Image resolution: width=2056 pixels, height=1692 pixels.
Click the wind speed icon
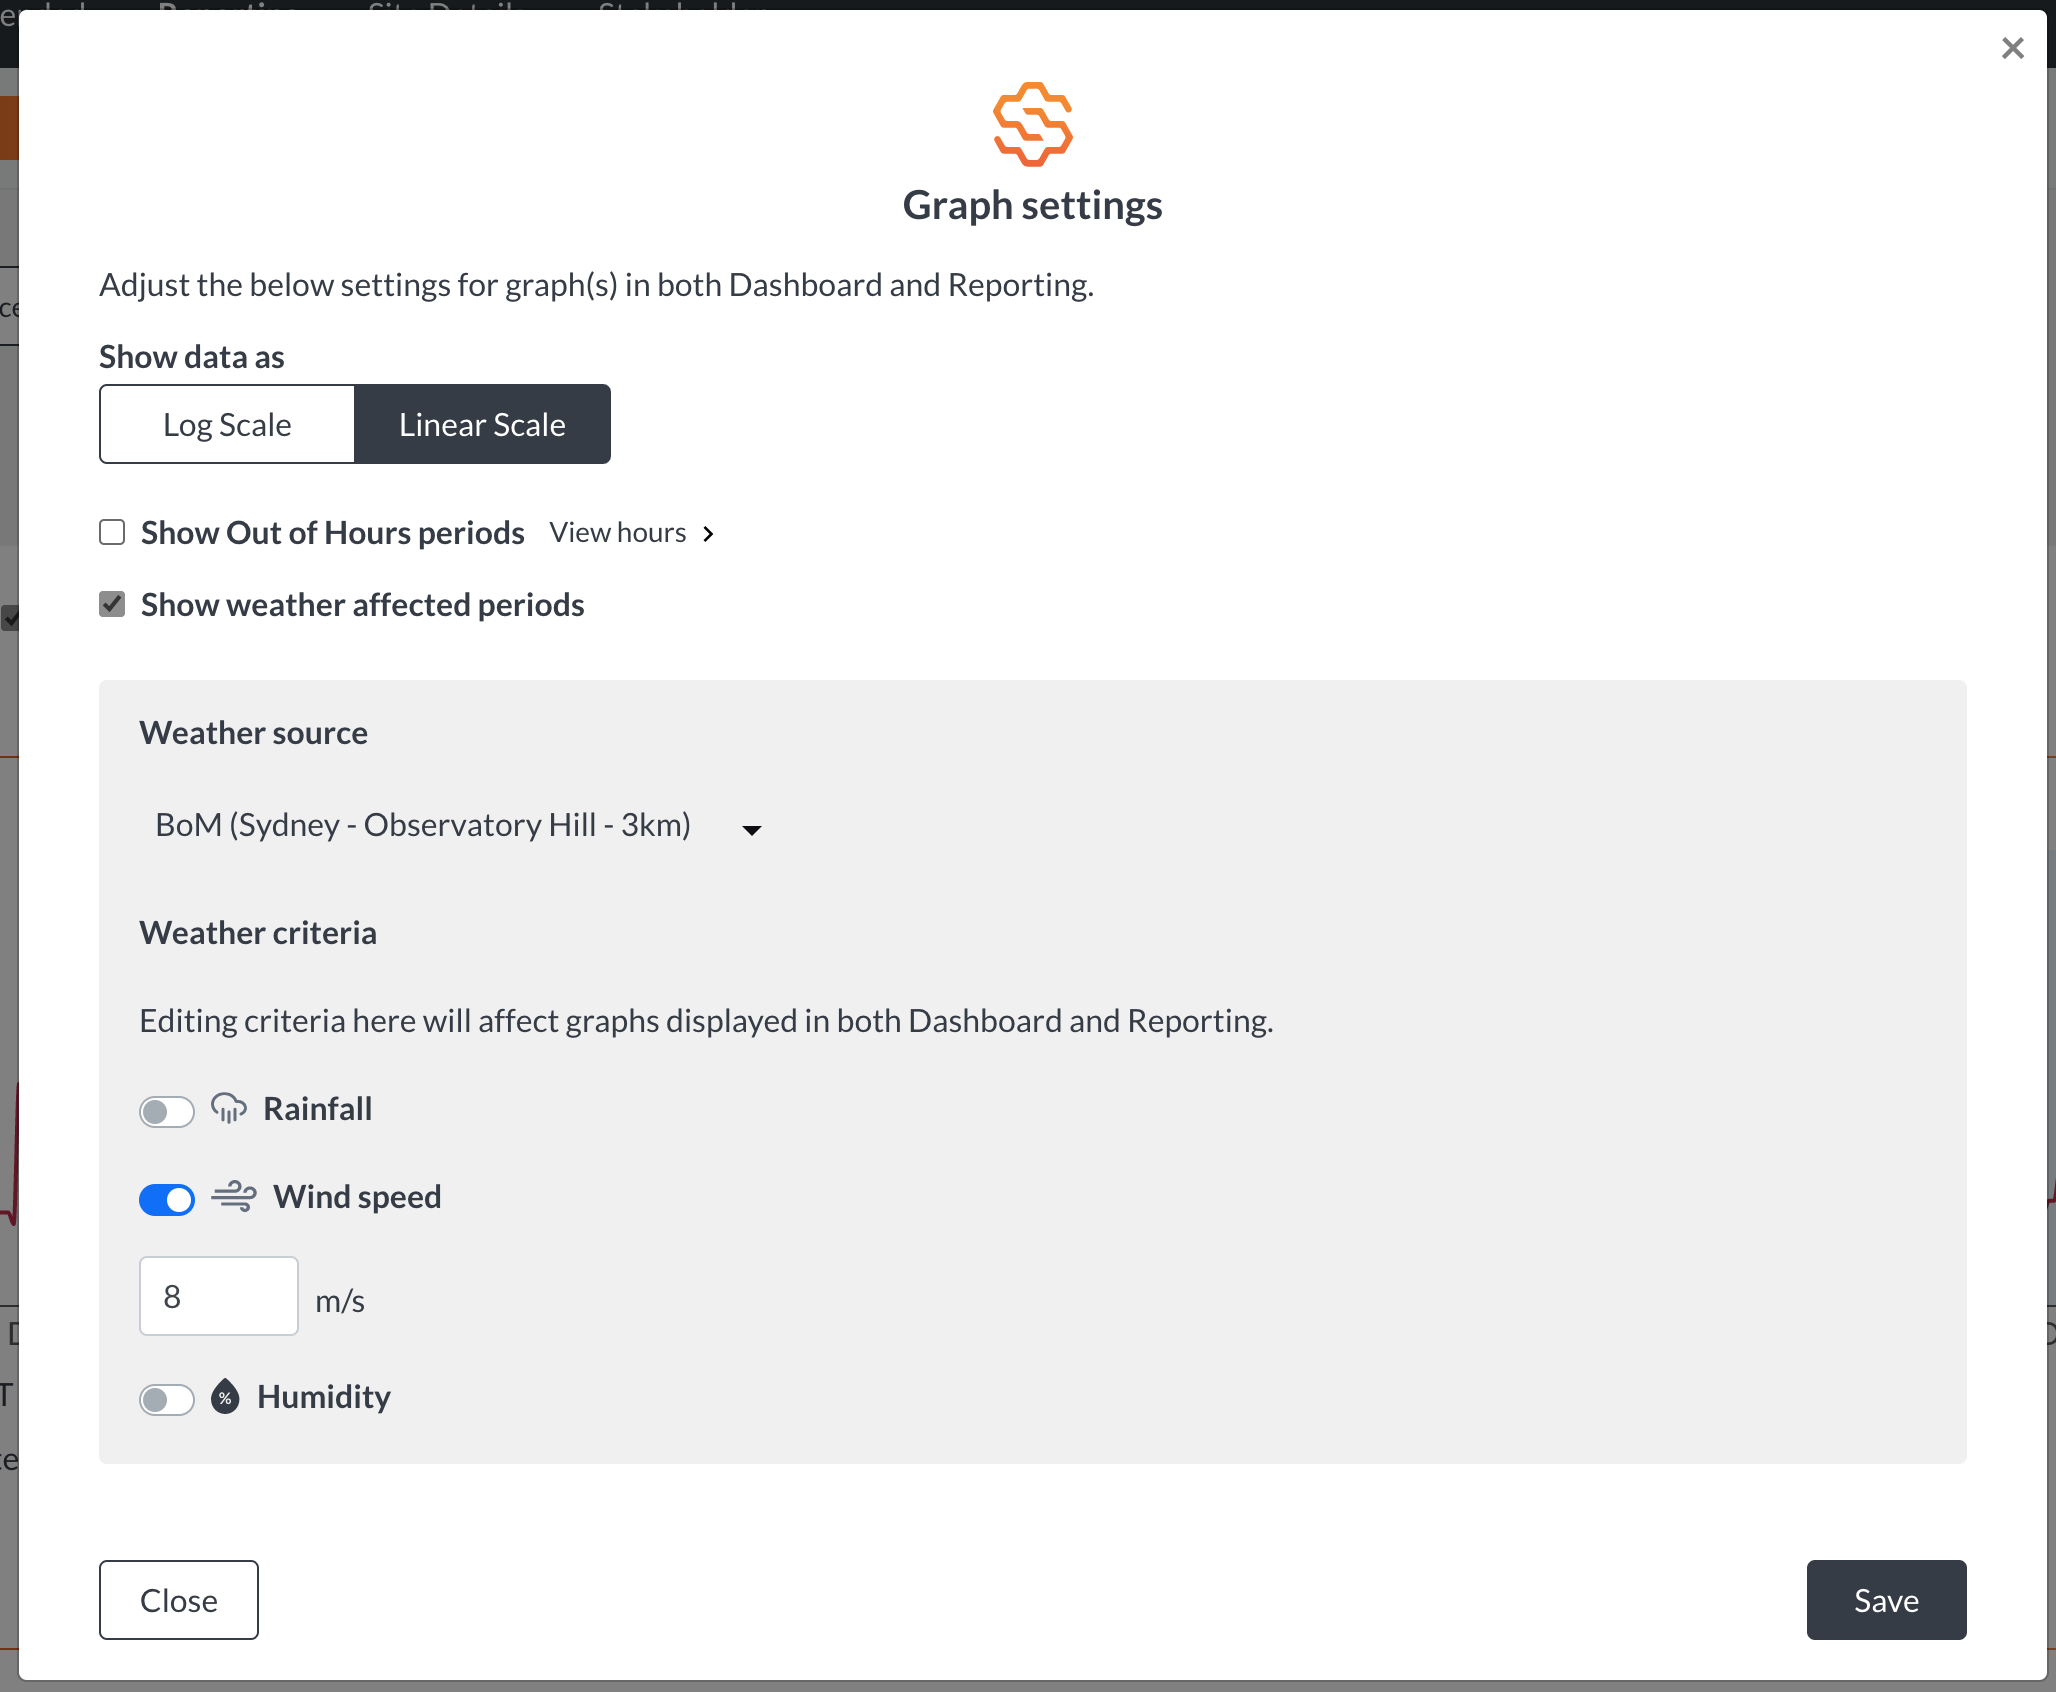pyautogui.click(x=234, y=1196)
